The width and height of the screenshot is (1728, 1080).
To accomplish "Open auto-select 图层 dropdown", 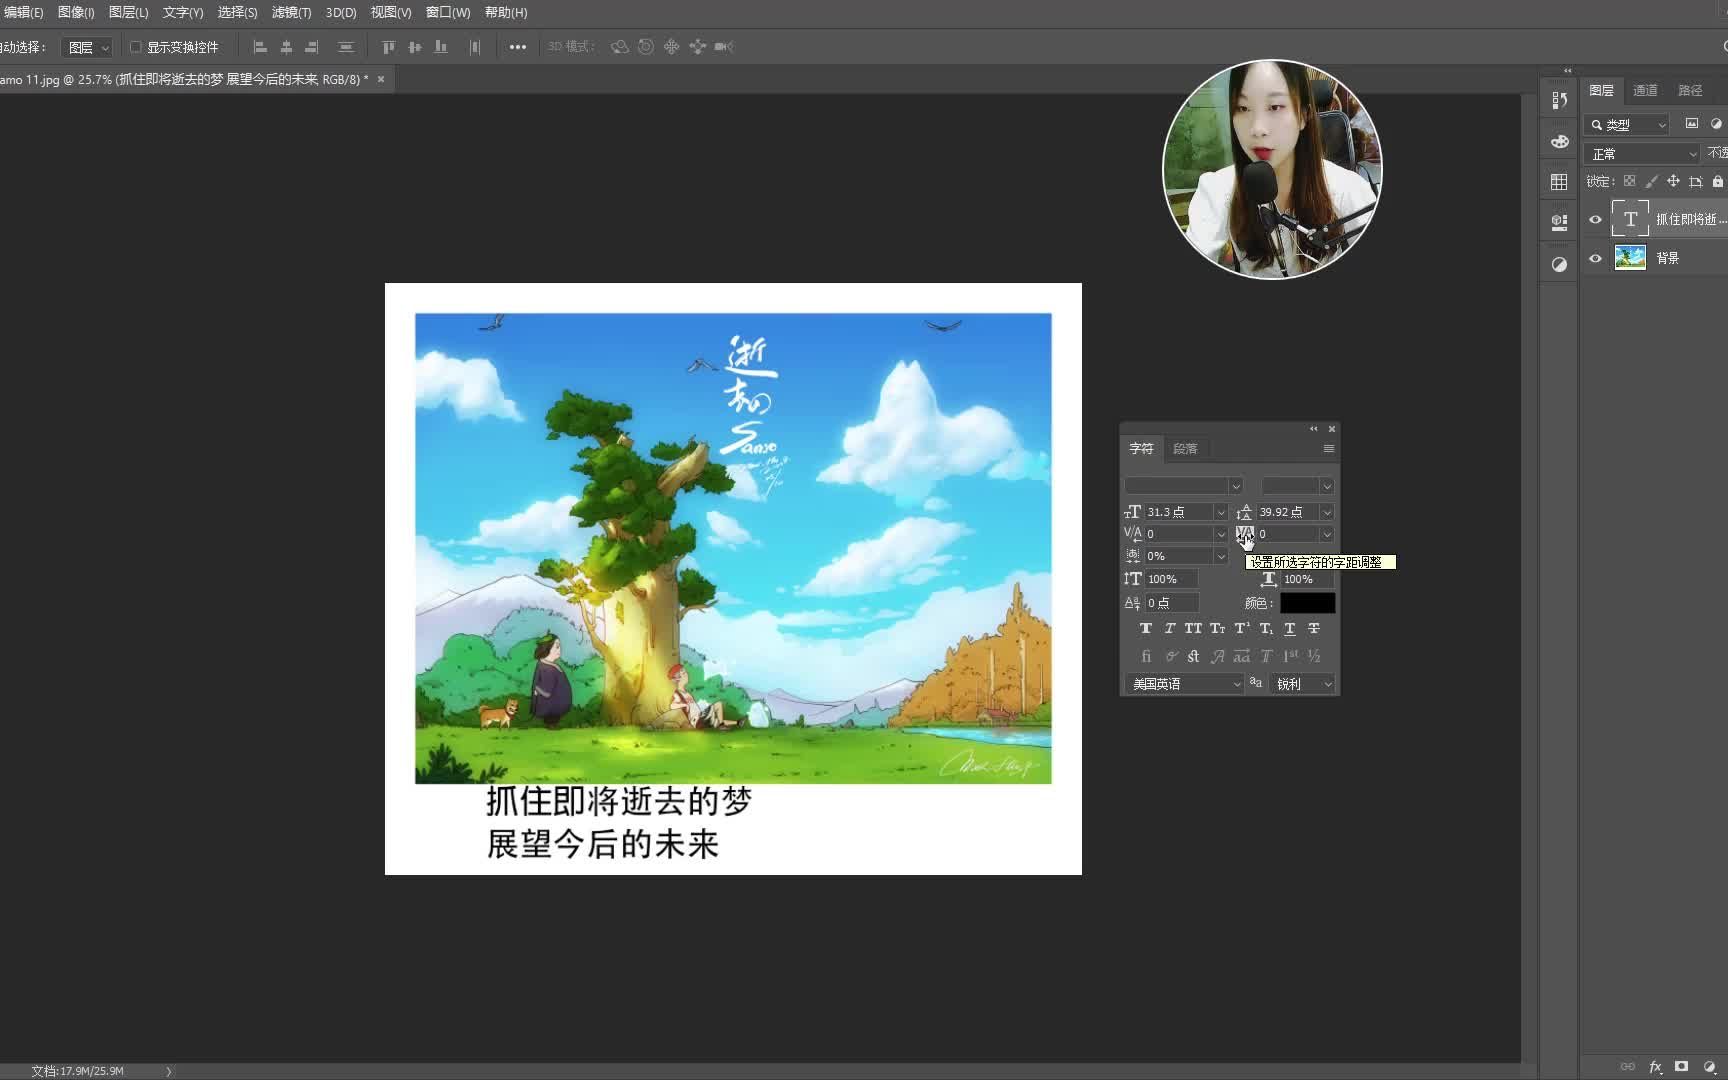I will pyautogui.click(x=87, y=47).
